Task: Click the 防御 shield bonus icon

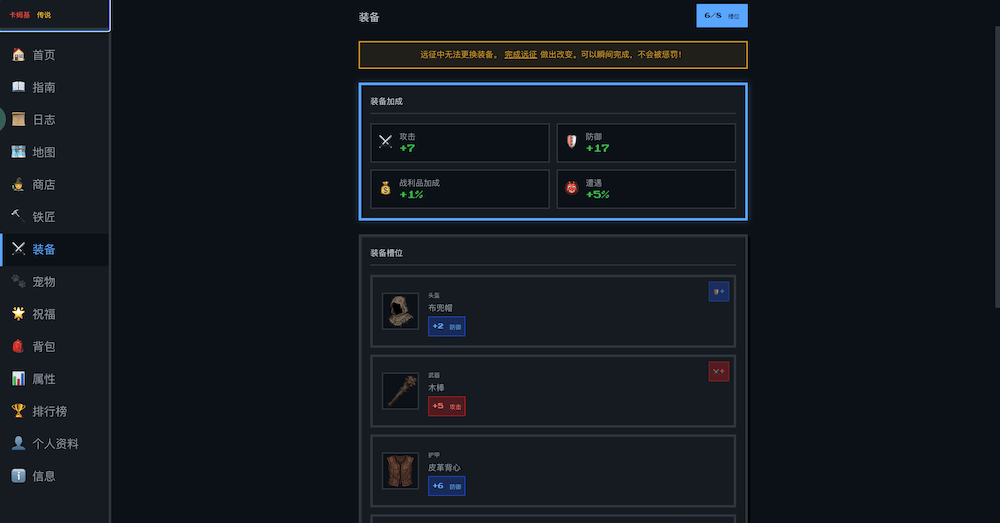Action: click(x=571, y=142)
